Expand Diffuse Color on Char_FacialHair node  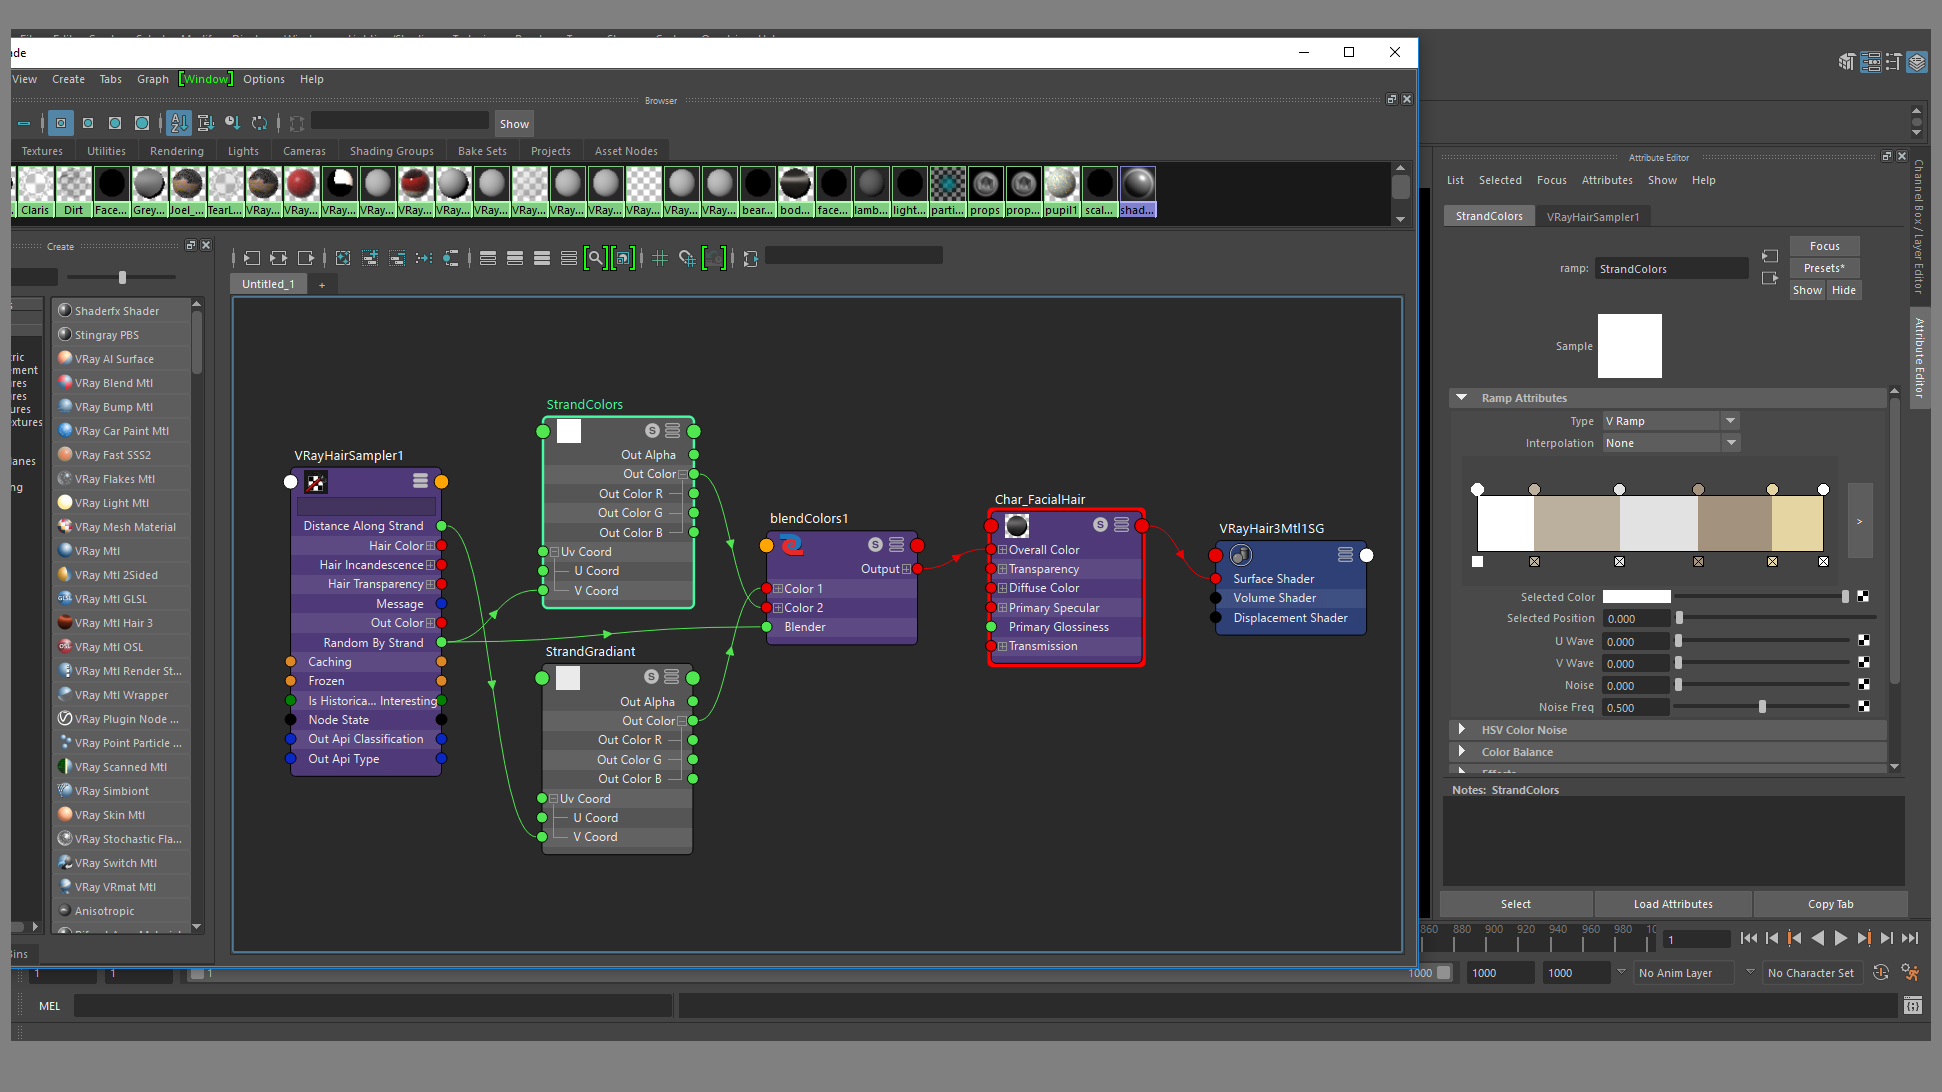[1002, 588]
